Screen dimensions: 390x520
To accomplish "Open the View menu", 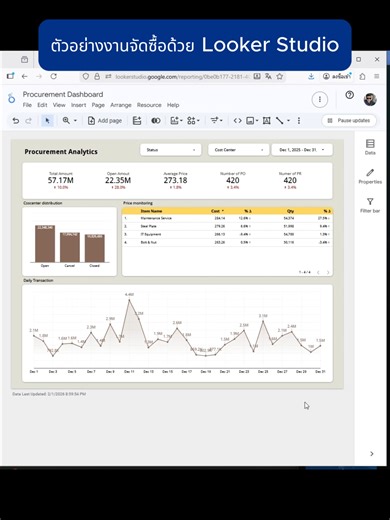I will click(59, 105).
